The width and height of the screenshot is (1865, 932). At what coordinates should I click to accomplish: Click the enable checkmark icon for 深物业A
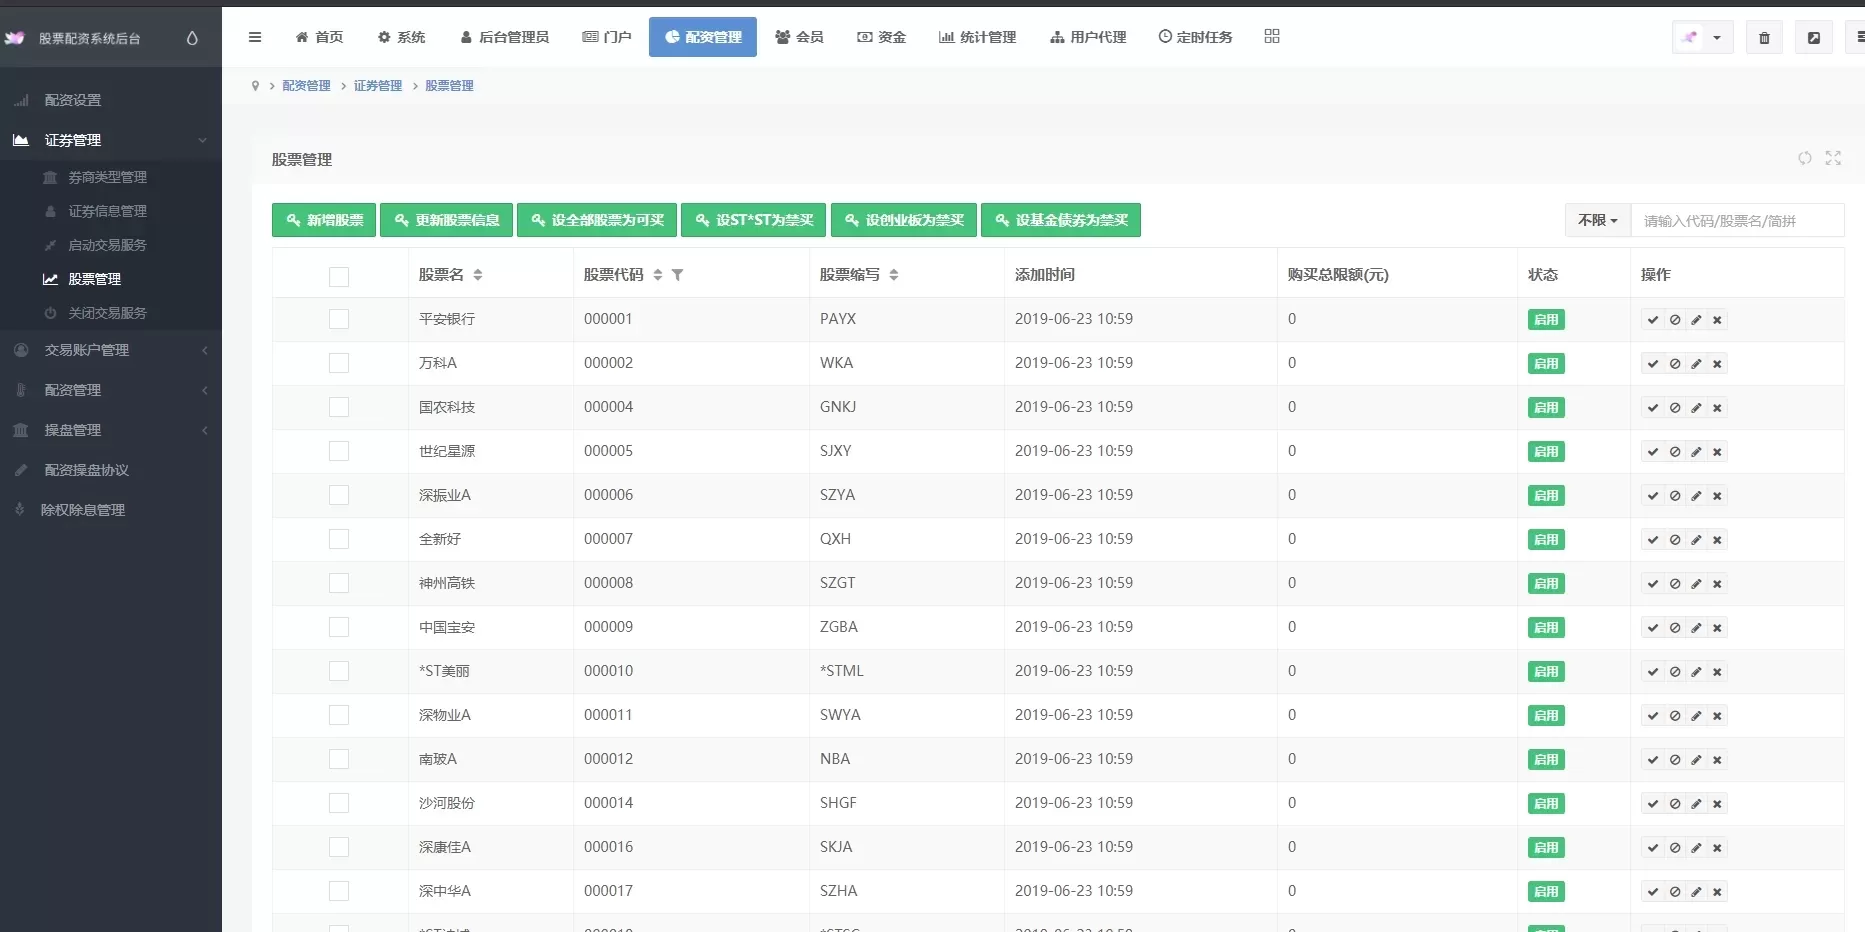click(x=1653, y=716)
